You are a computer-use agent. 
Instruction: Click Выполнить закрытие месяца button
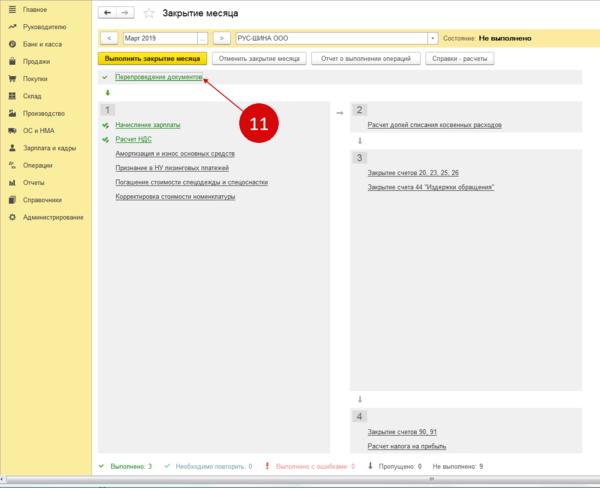(152, 59)
